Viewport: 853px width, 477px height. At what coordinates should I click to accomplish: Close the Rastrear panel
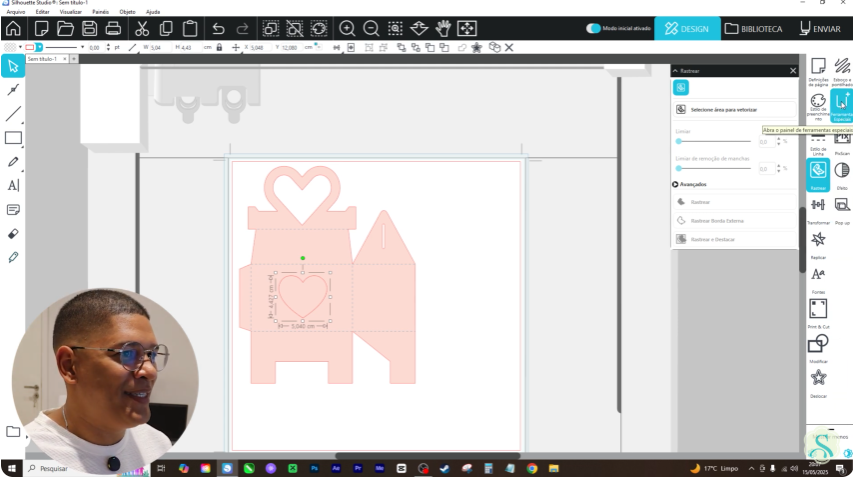(793, 71)
